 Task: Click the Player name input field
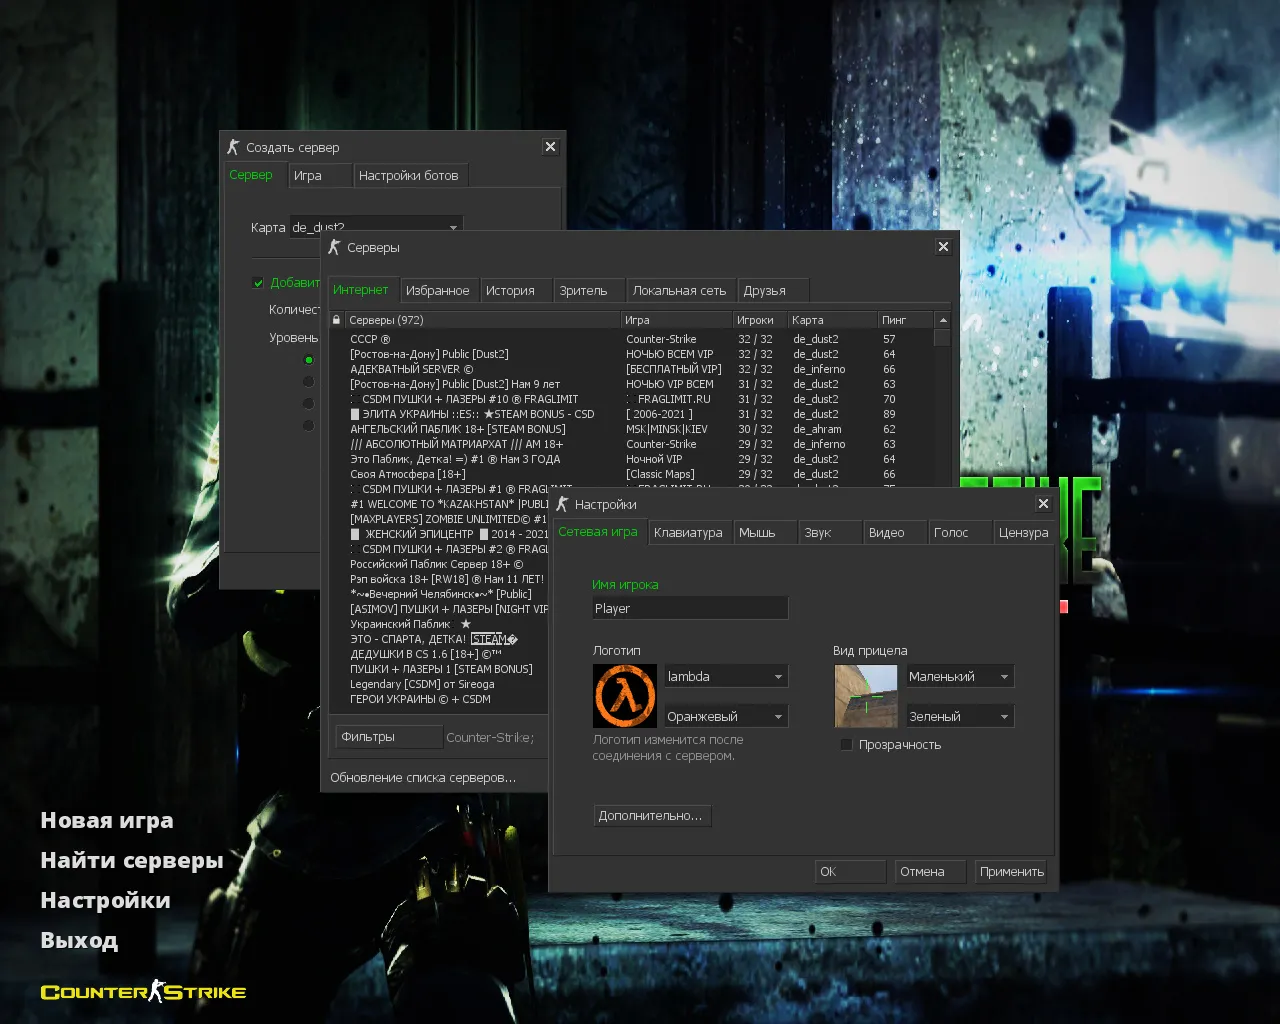(690, 607)
